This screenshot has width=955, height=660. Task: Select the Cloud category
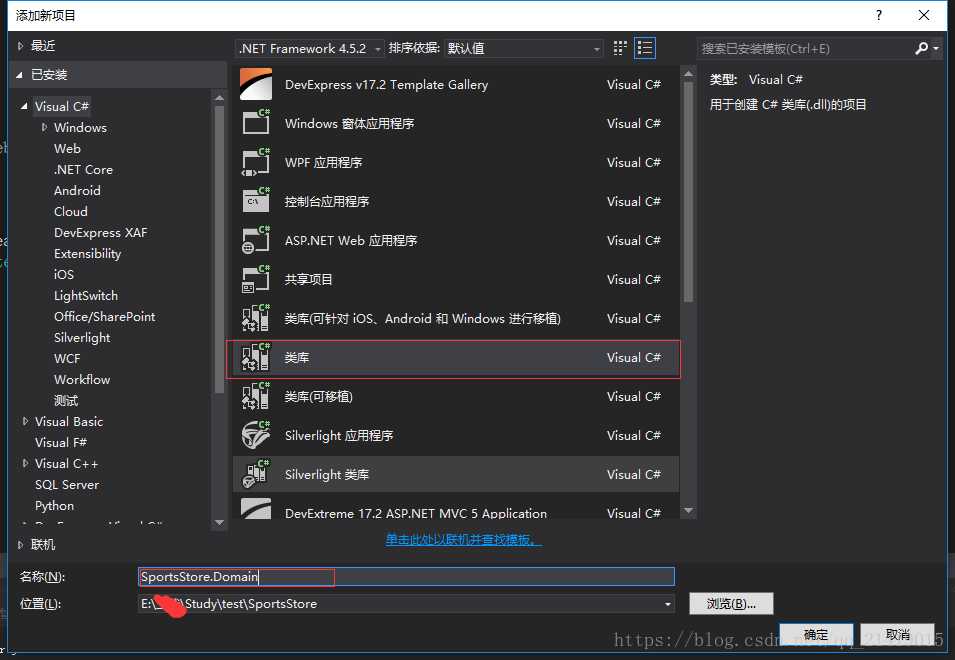[x=71, y=211]
